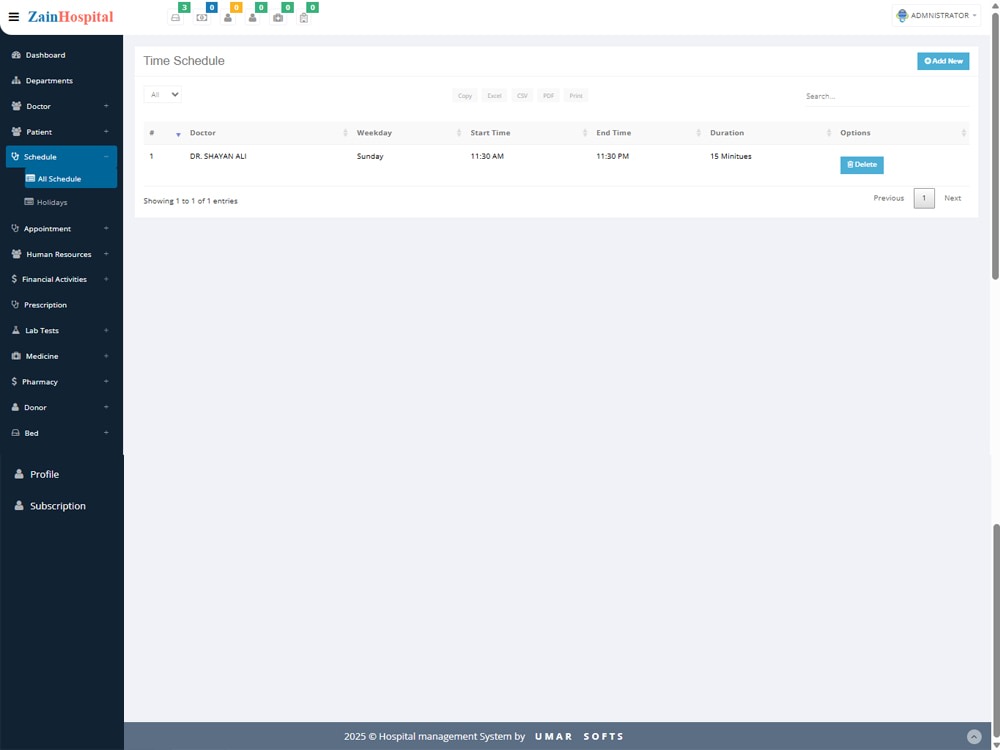Export the table as PDF
This screenshot has width=1000, height=750.
[548, 96]
